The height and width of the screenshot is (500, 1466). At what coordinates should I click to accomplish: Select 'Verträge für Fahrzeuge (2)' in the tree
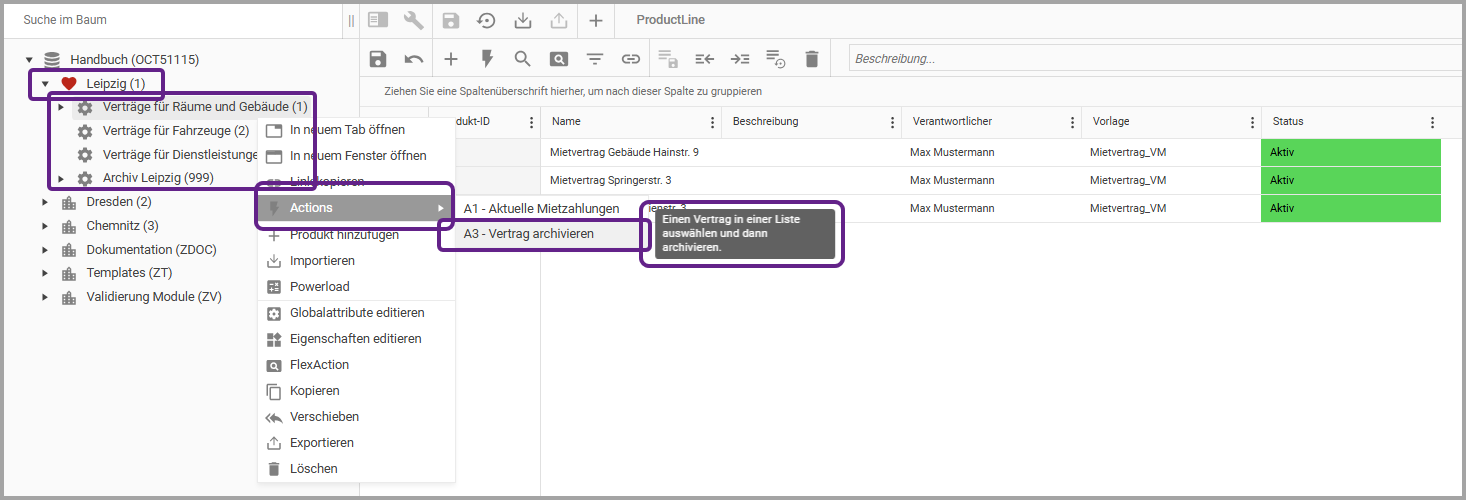click(x=175, y=131)
